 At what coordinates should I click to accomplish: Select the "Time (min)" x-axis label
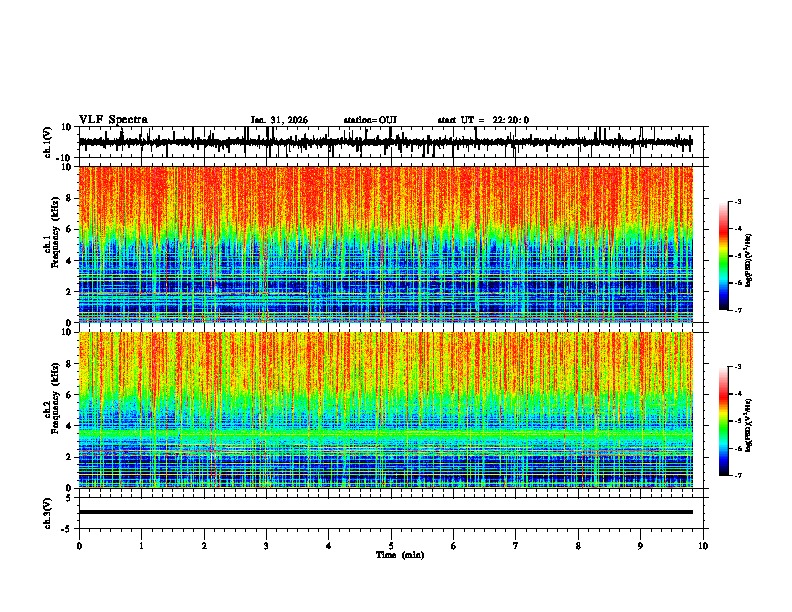(400, 555)
